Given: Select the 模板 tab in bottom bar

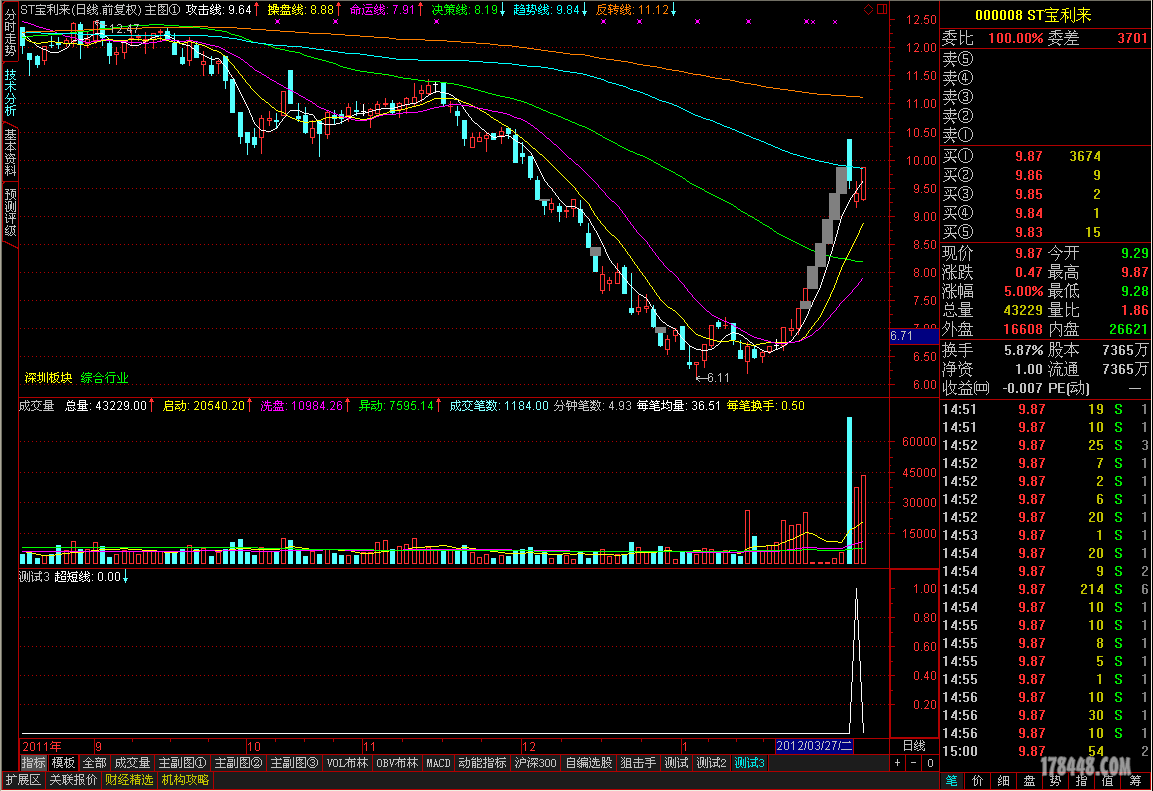Looking at the screenshot, I should point(63,763).
